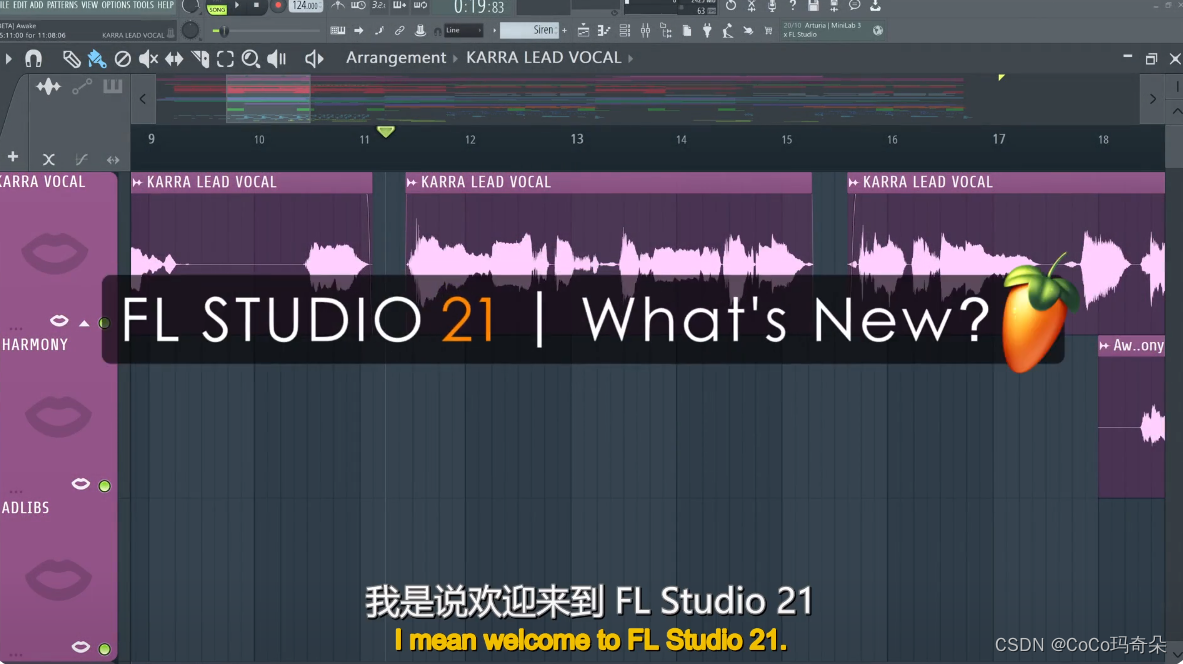The image size is (1183, 664).
Task: Select the Paint brush tool
Action: click(x=97, y=58)
